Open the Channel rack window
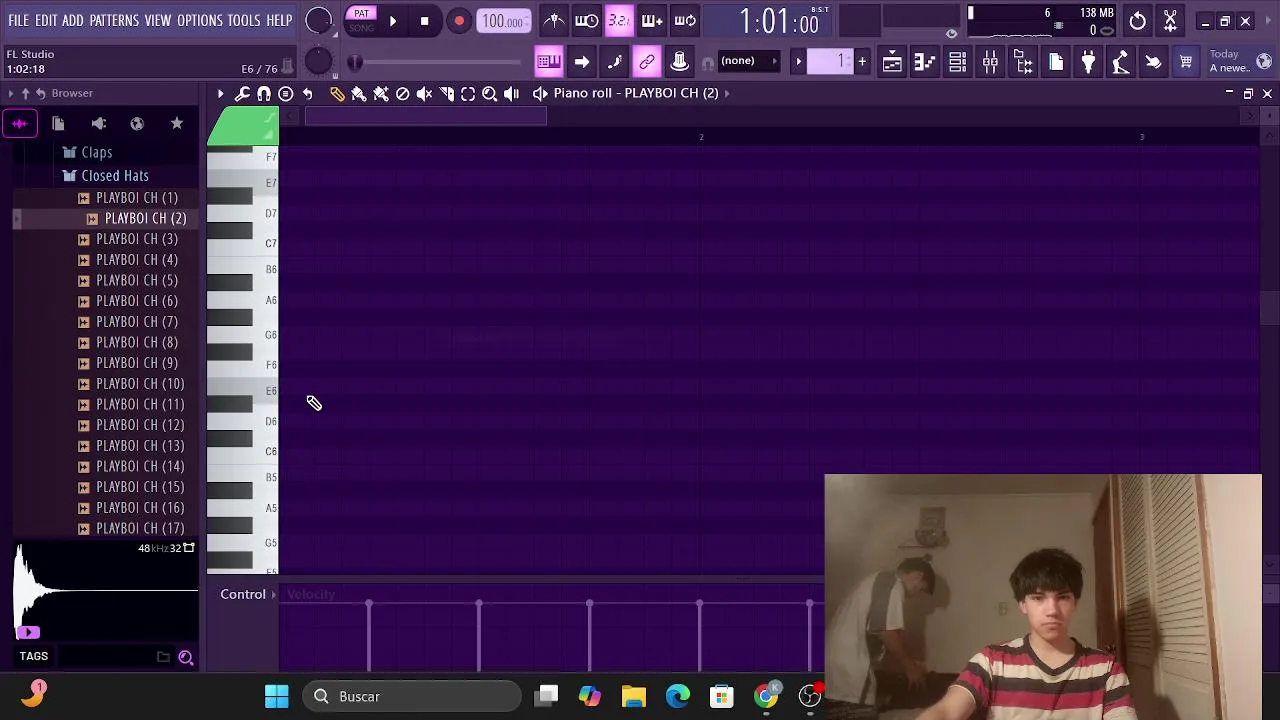Viewport: 1280px width, 720px height. (957, 62)
